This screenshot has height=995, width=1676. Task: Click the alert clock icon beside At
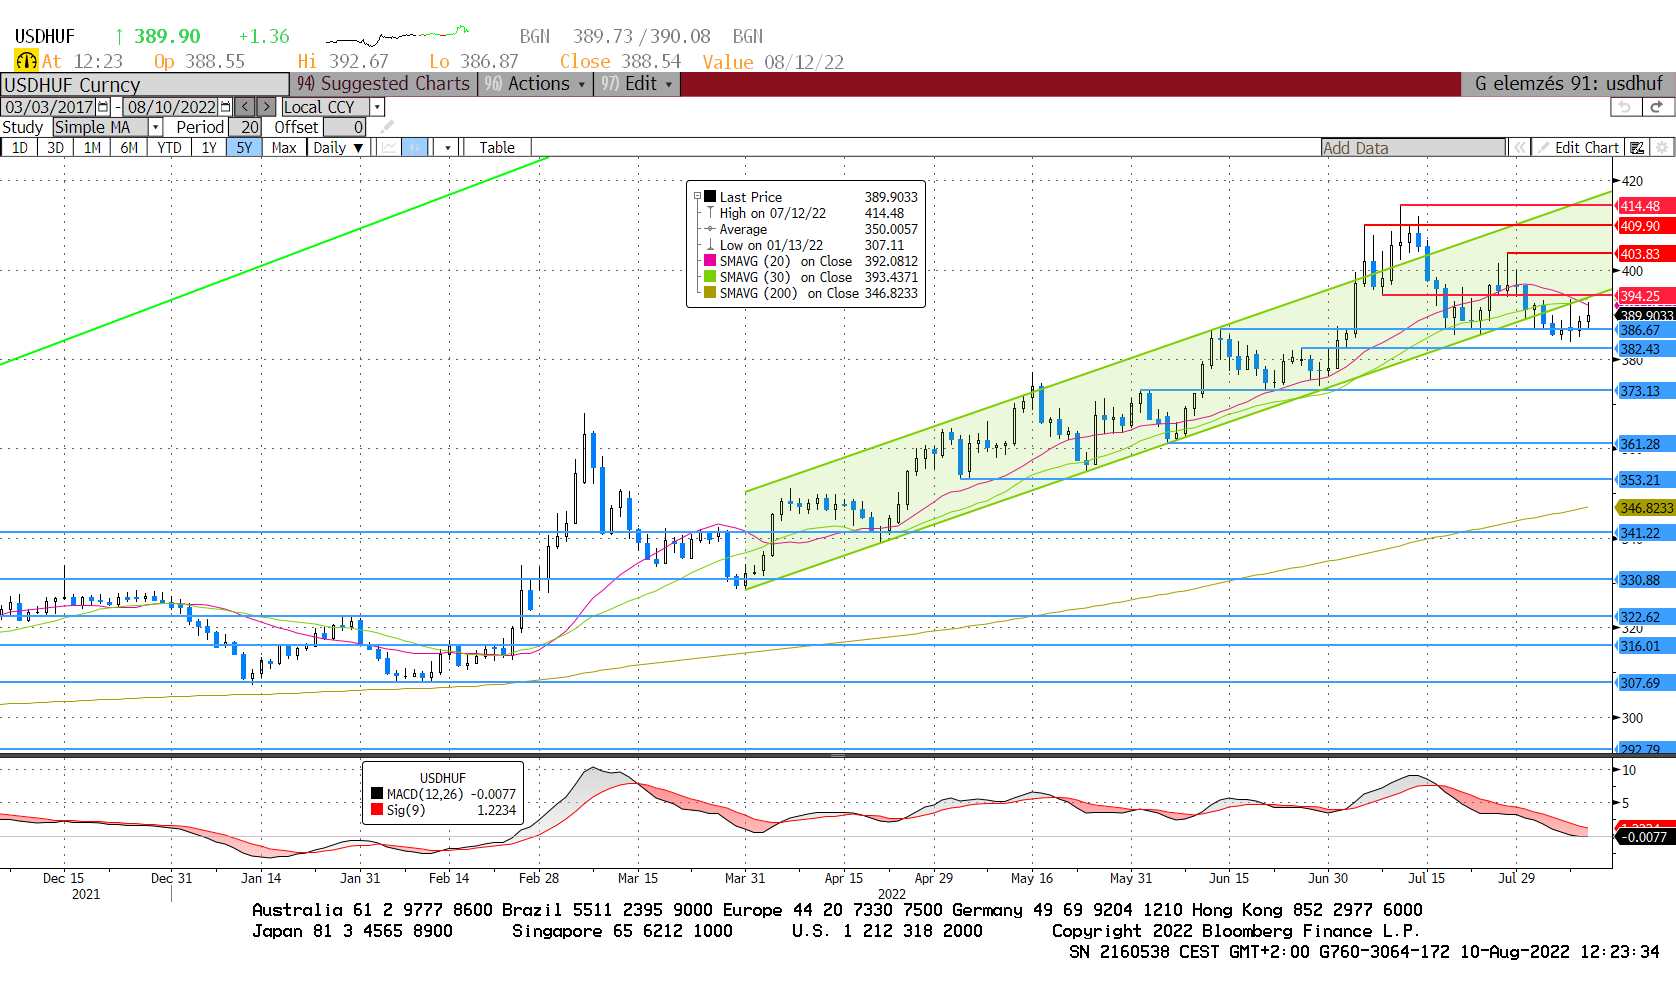(26, 61)
